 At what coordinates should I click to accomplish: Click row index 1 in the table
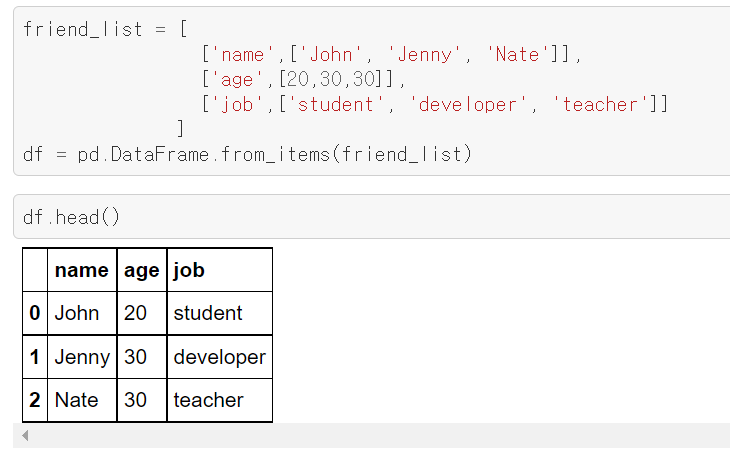pyautogui.click(x=35, y=357)
